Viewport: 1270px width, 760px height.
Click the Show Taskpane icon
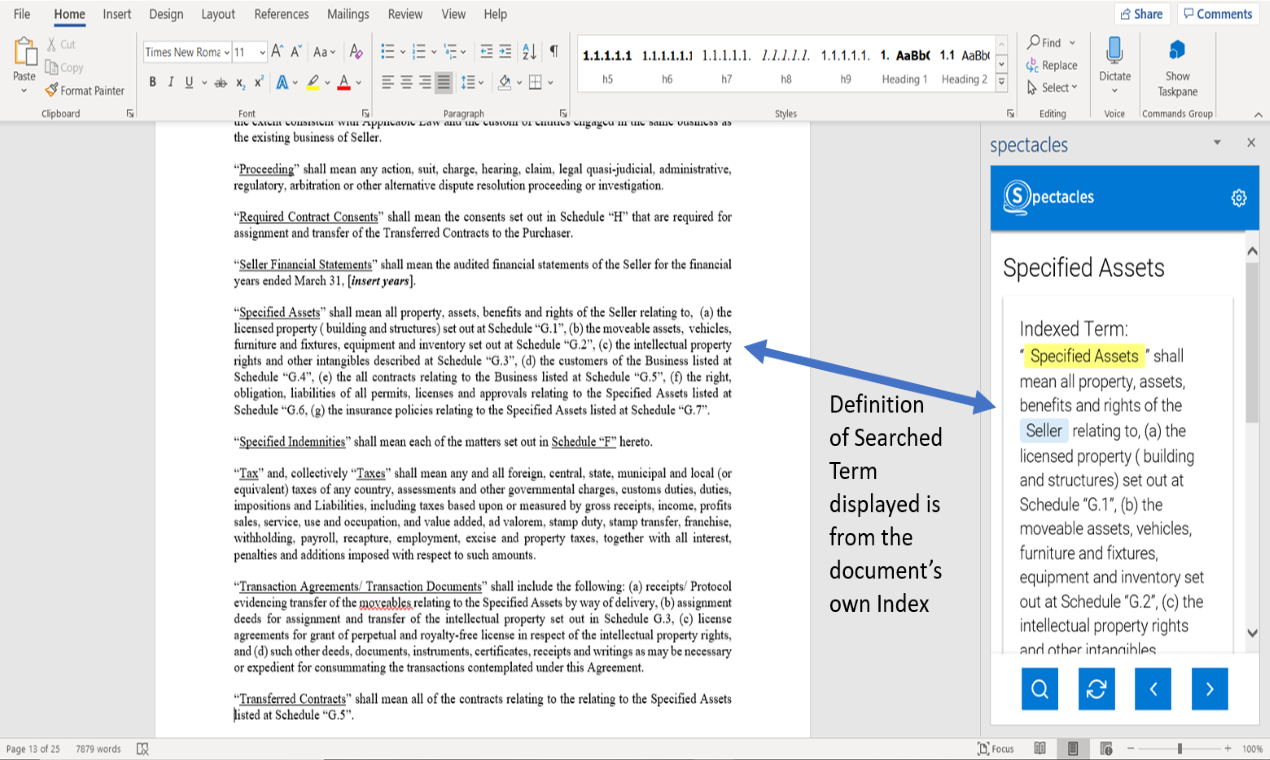[x=1177, y=51]
